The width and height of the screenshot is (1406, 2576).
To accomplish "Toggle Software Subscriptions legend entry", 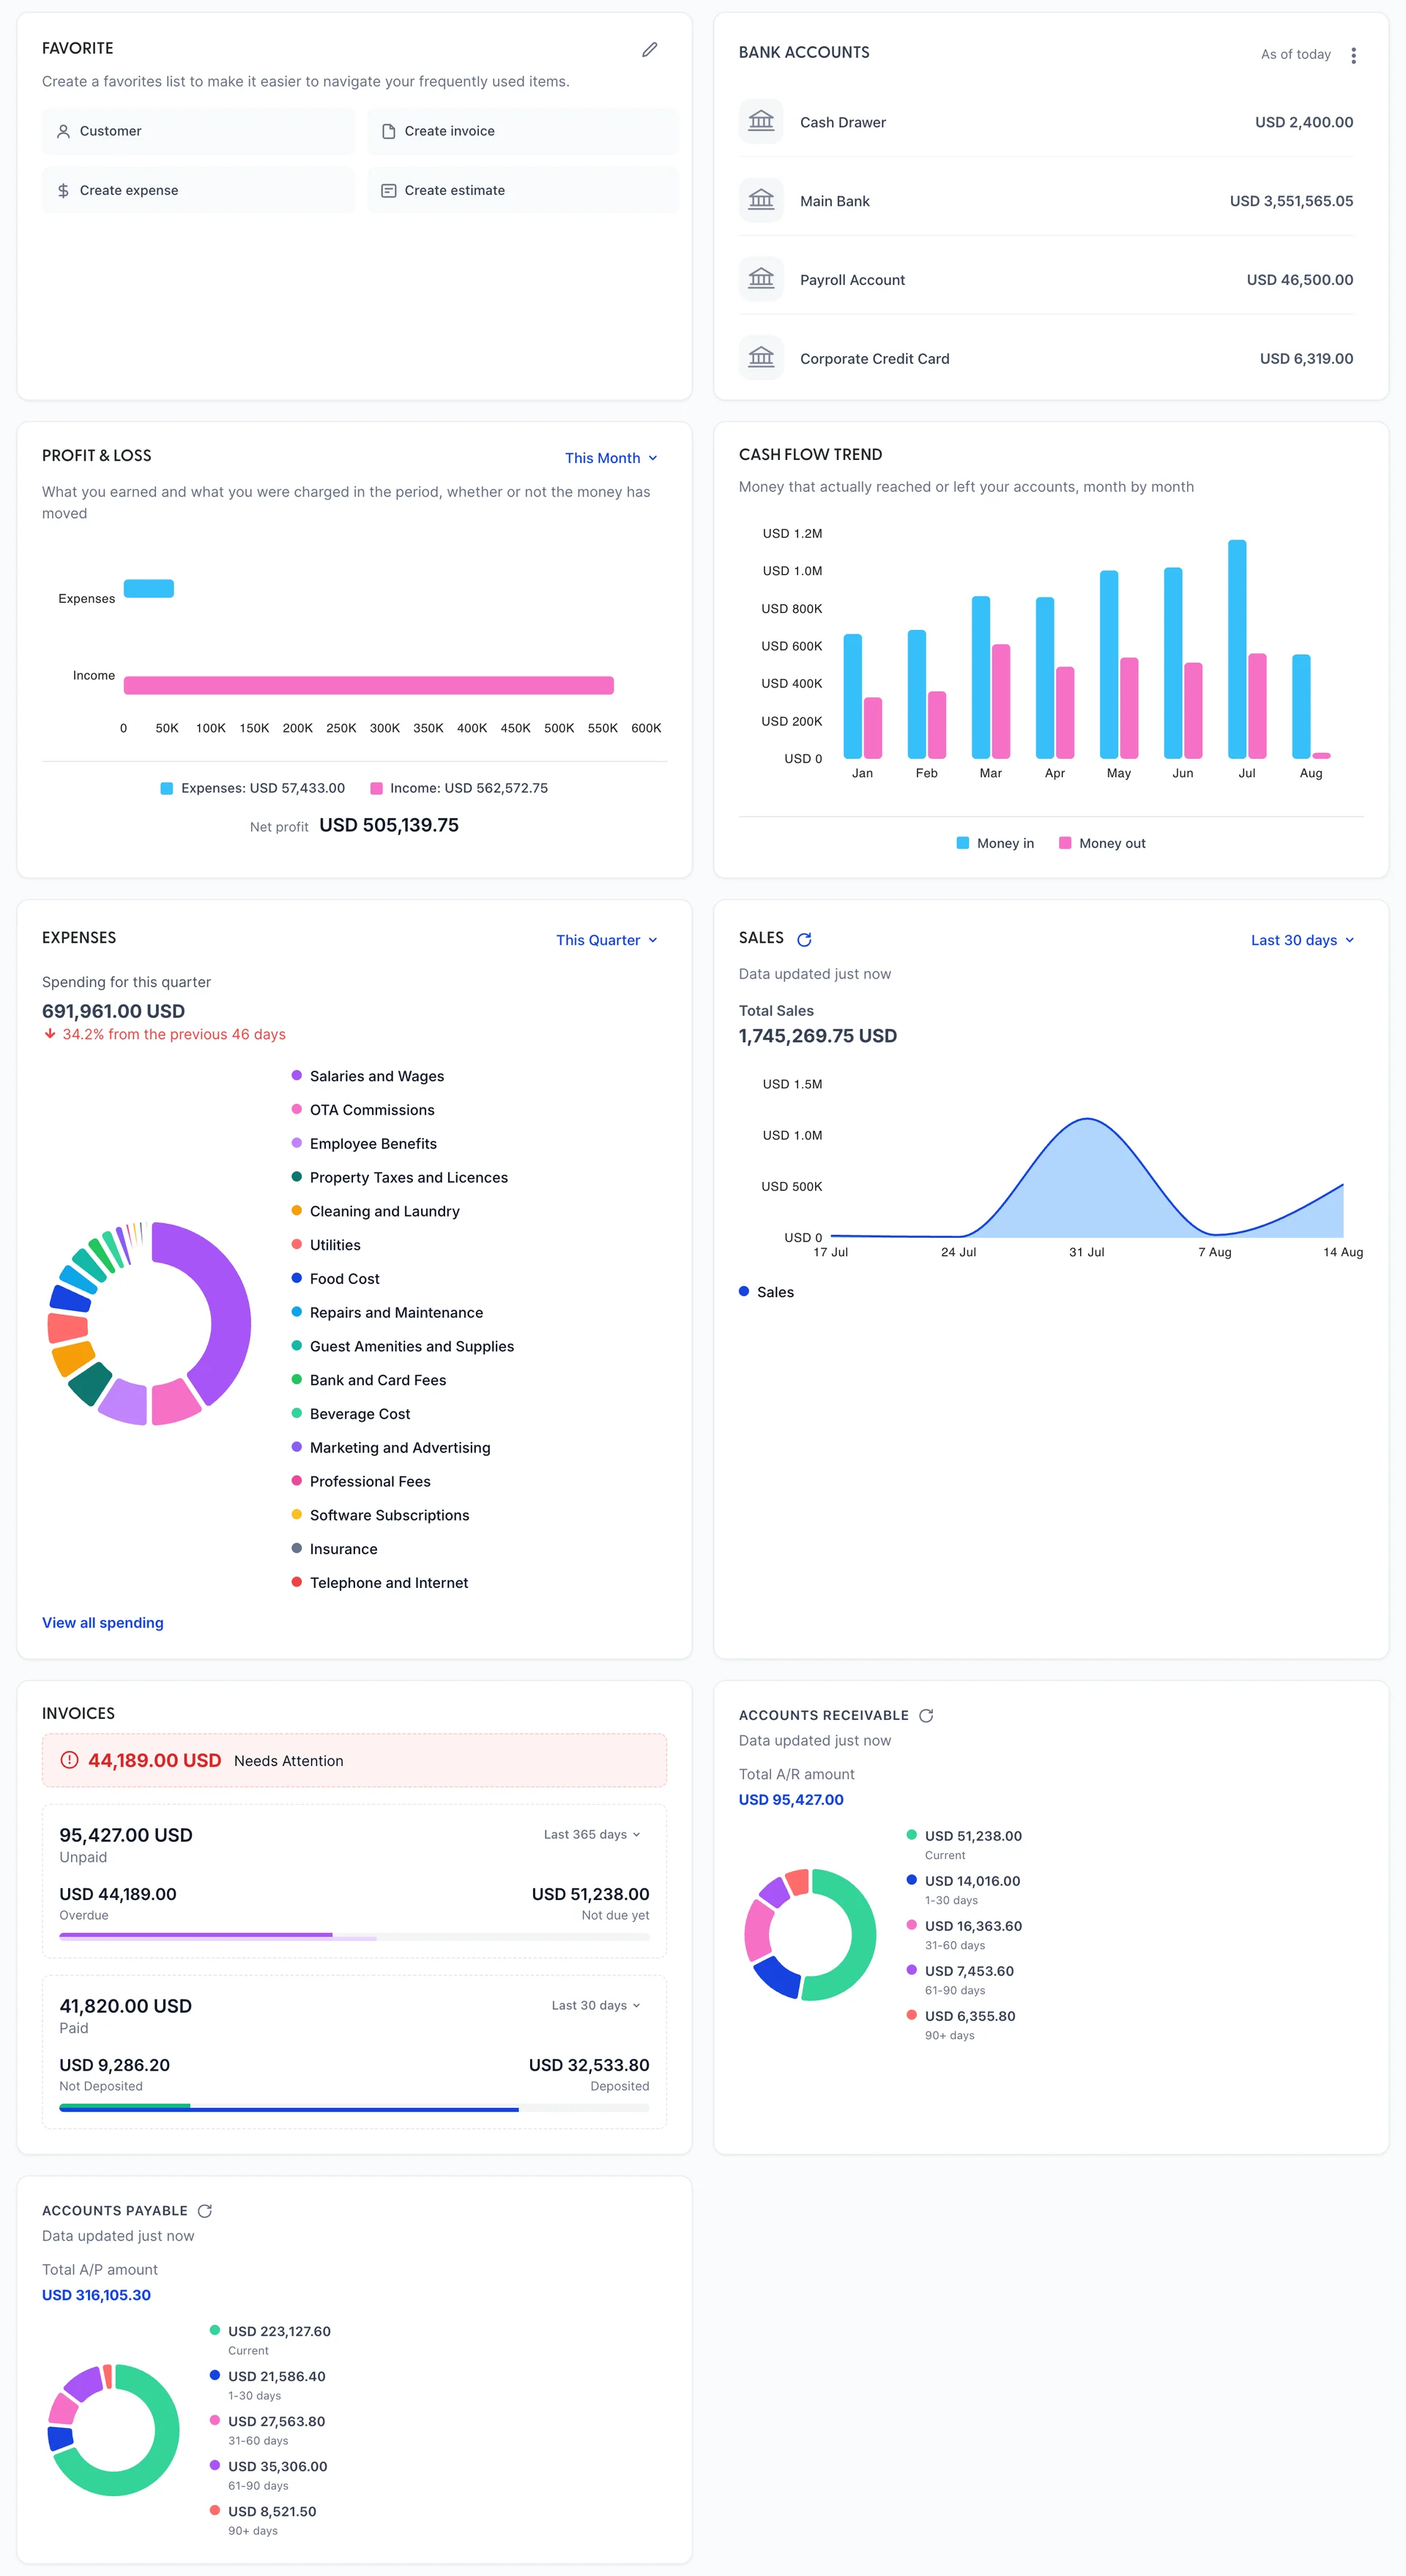I will pos(380,1515).
